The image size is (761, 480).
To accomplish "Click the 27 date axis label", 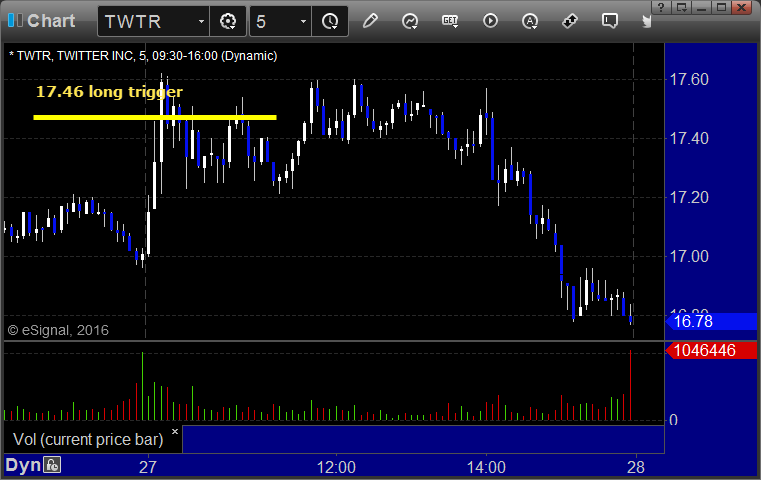I will [x=148, y=467].
